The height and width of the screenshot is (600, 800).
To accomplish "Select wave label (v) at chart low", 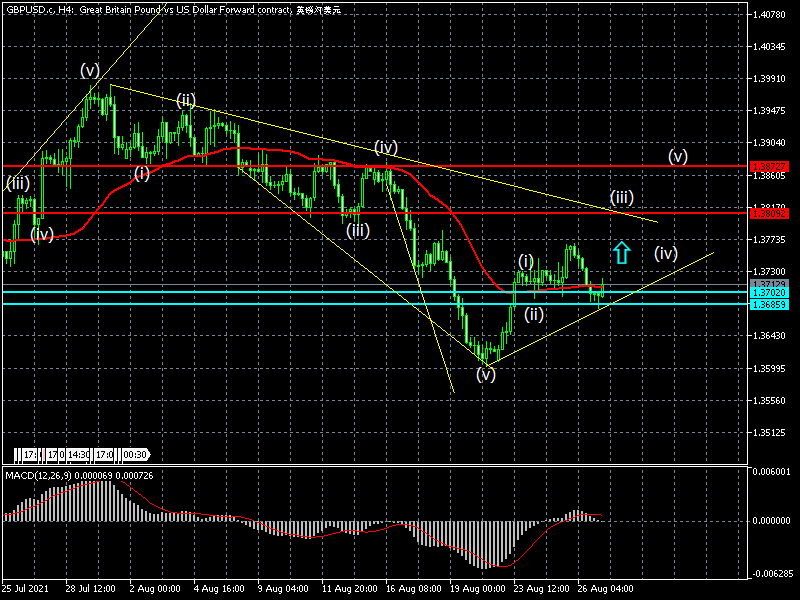I will tap(486, 375).
